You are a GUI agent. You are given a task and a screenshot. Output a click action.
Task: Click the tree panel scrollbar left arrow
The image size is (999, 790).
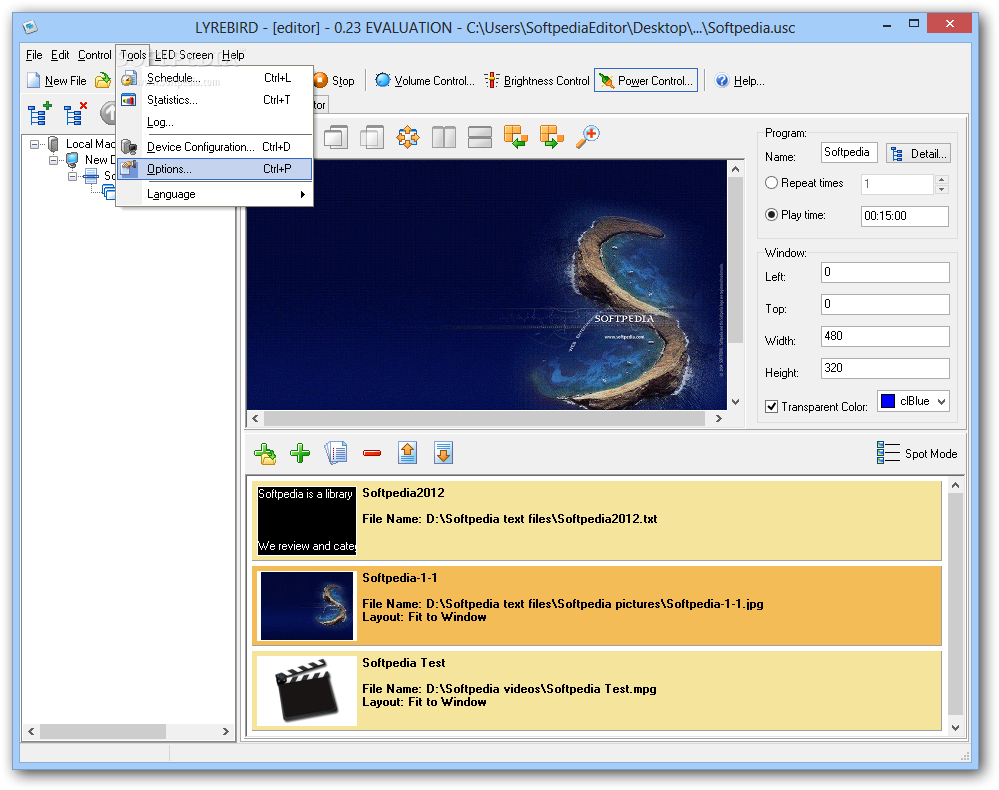[31, 731]
